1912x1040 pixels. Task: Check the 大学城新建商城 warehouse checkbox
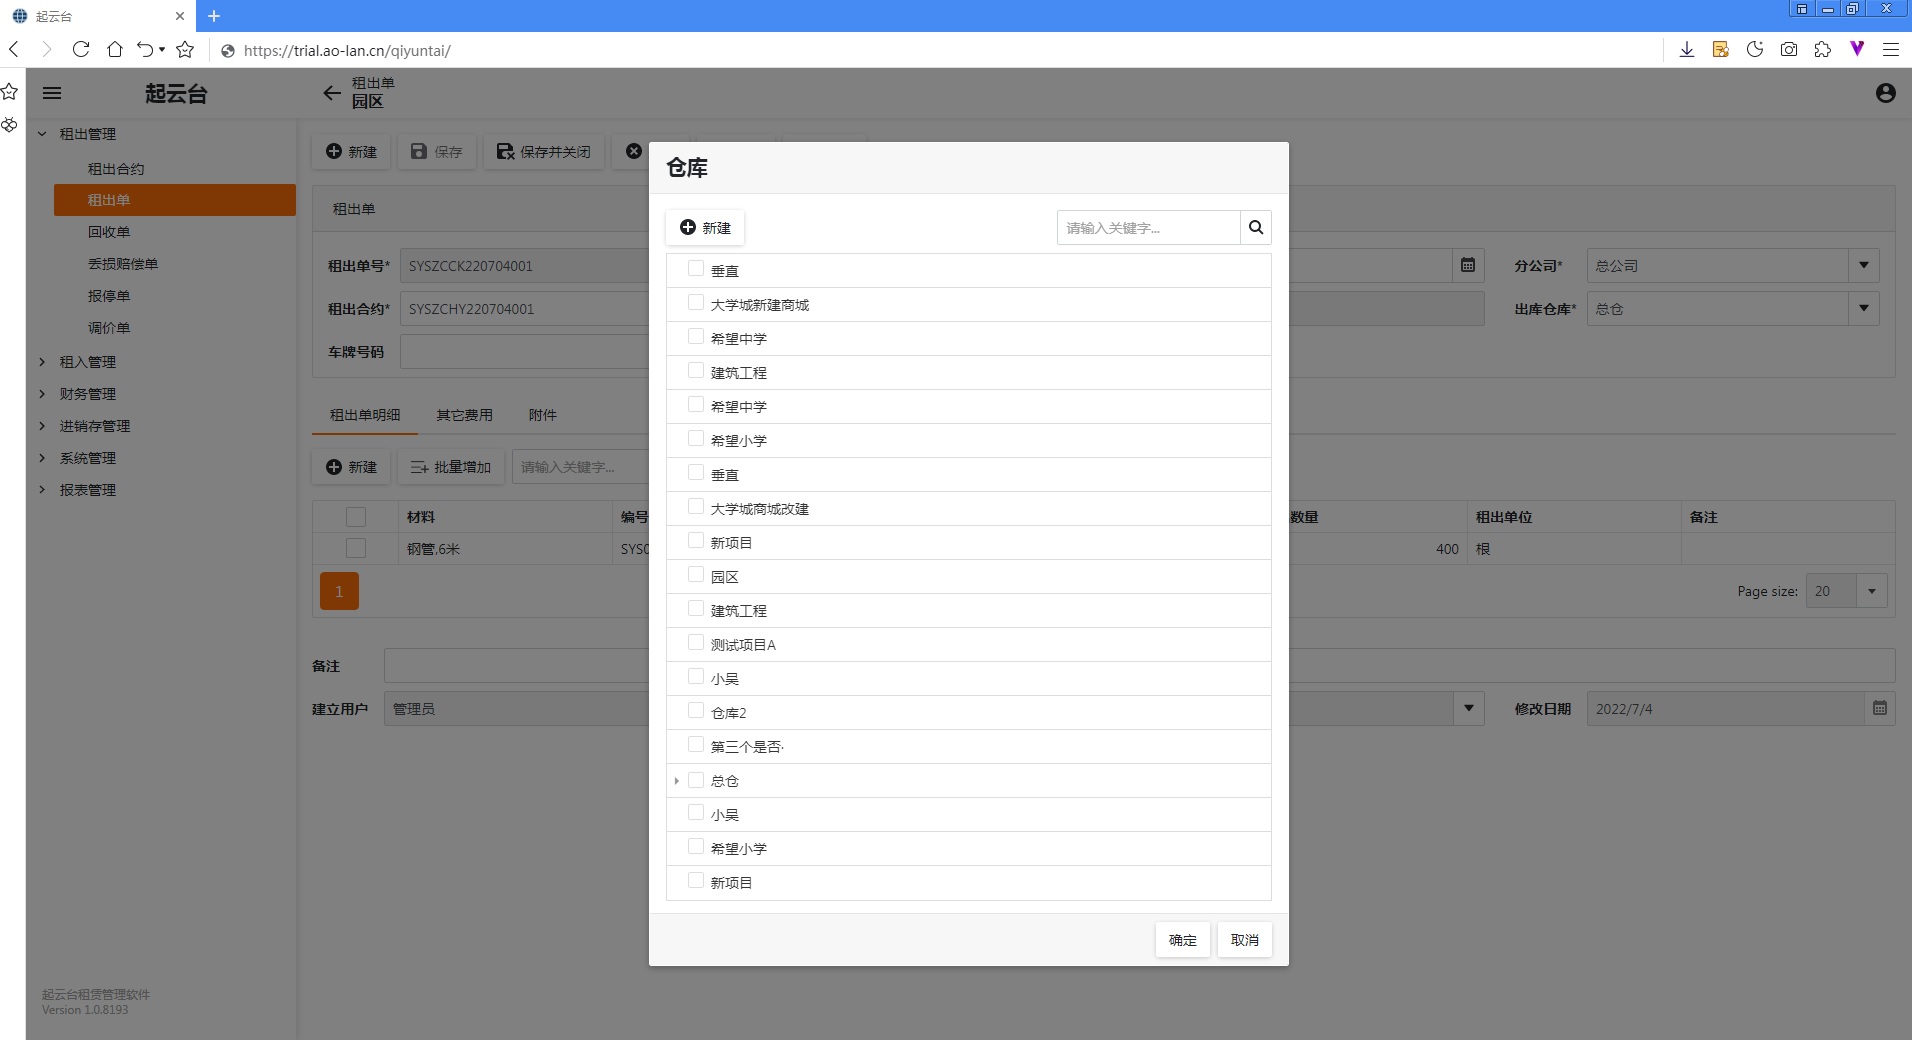696,303
